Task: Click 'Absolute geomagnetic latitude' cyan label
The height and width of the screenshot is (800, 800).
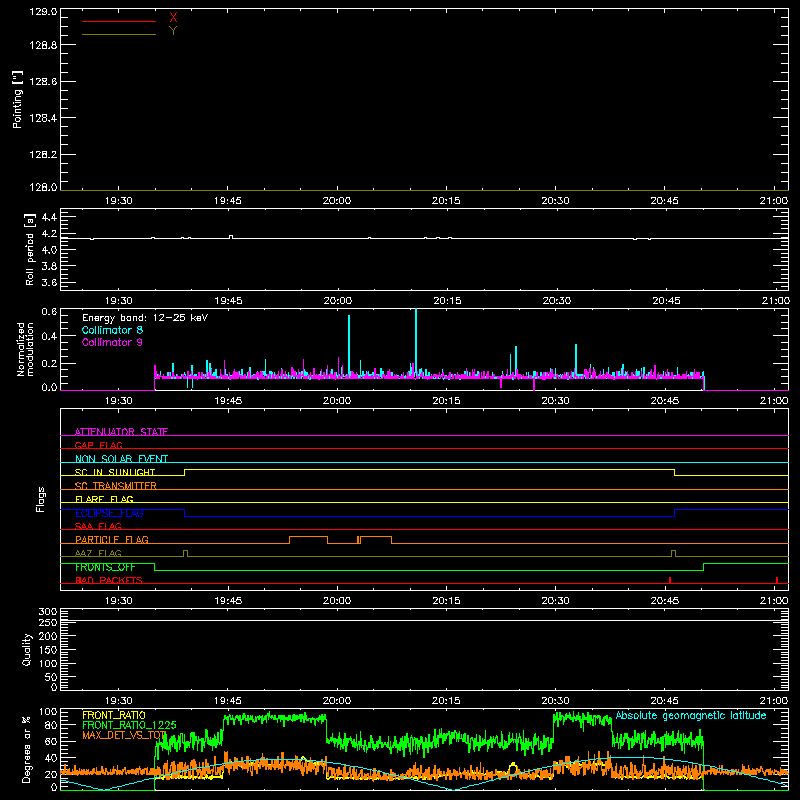Action: (x=691, y=715)
